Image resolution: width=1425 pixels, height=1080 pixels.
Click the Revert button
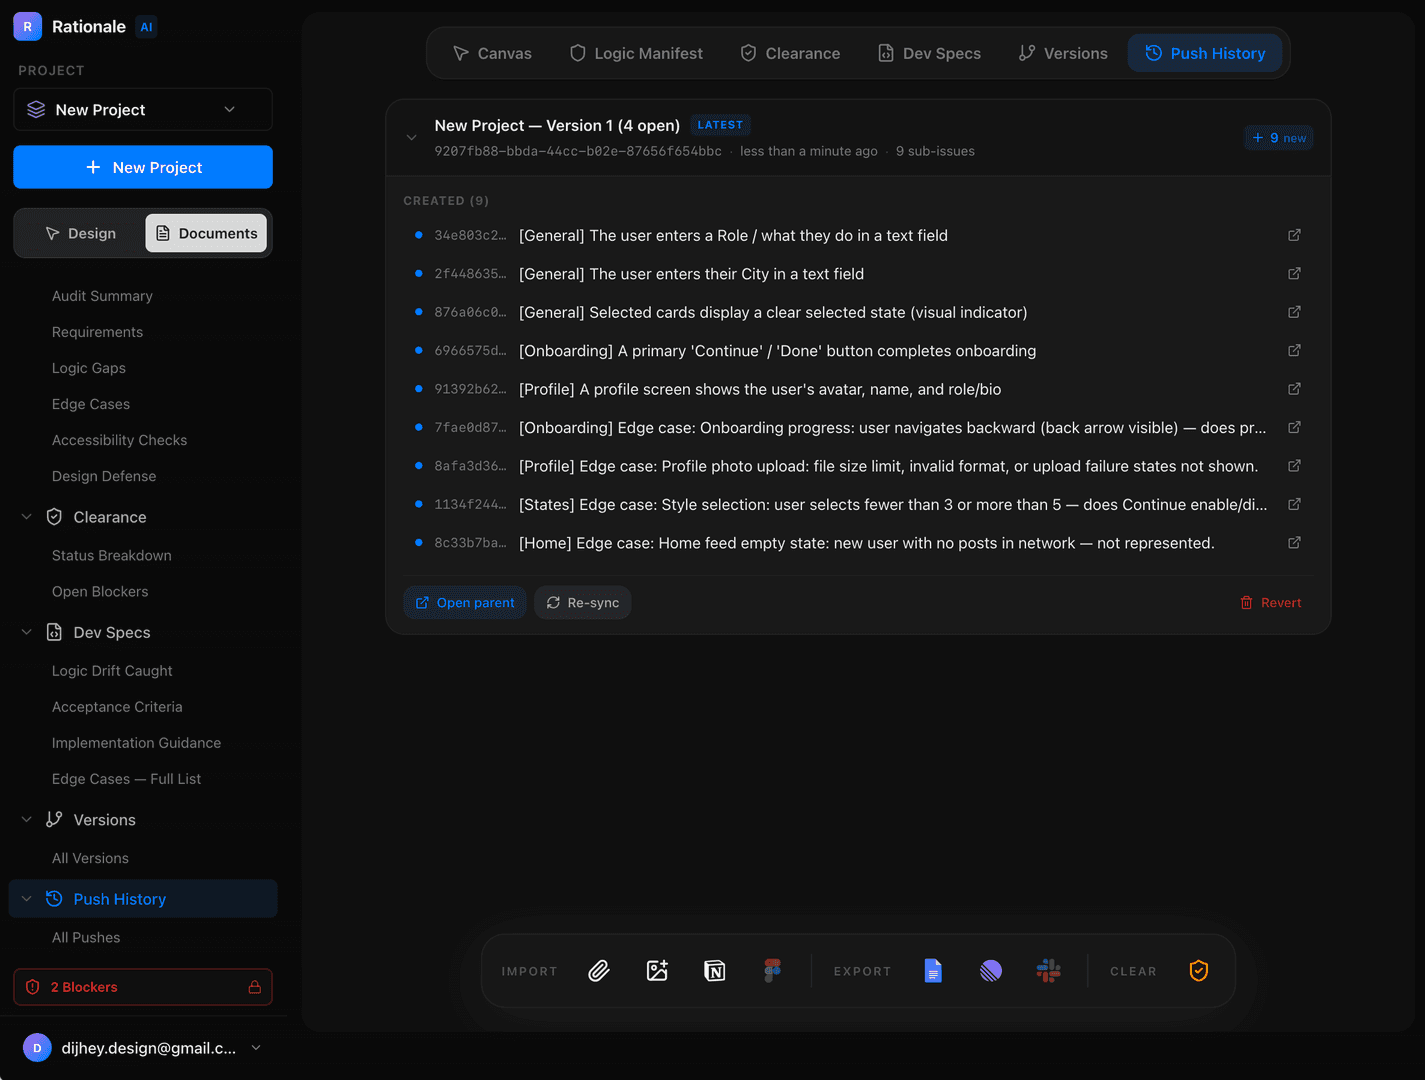1271,602
